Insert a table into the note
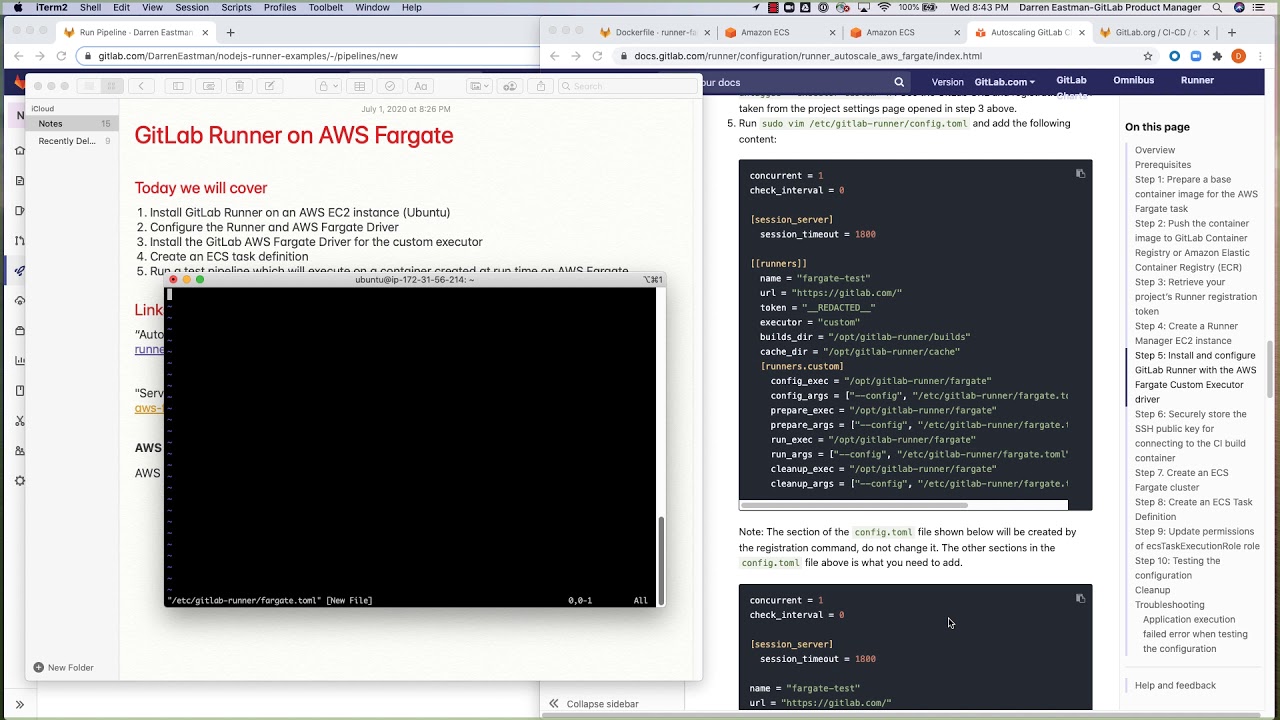 359,86
